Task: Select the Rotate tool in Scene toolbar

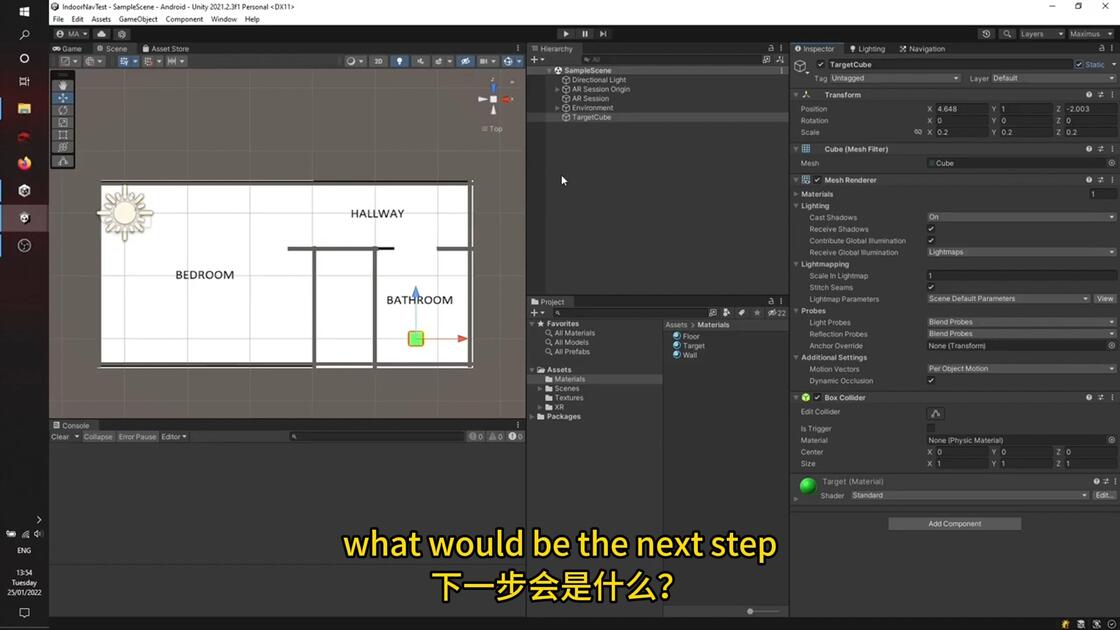Action: (63, 110)
